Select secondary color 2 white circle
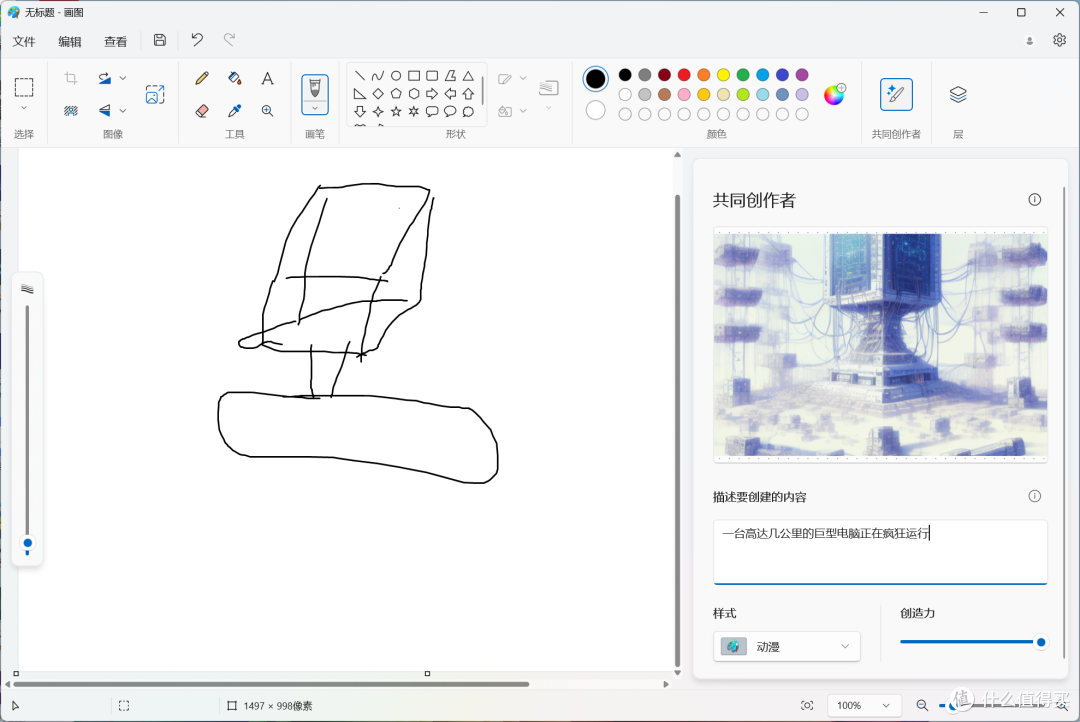The image size is (1080, 722). 596,110
